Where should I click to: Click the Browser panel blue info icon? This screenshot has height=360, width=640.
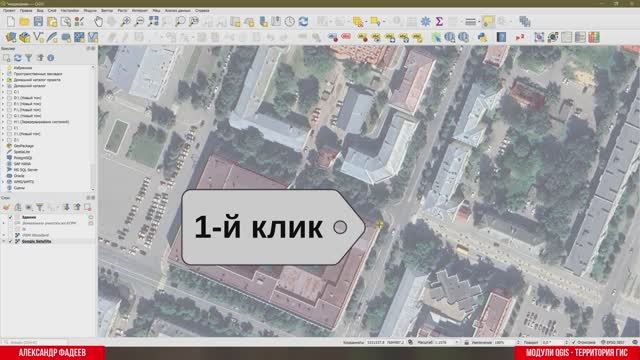(51, 58)
